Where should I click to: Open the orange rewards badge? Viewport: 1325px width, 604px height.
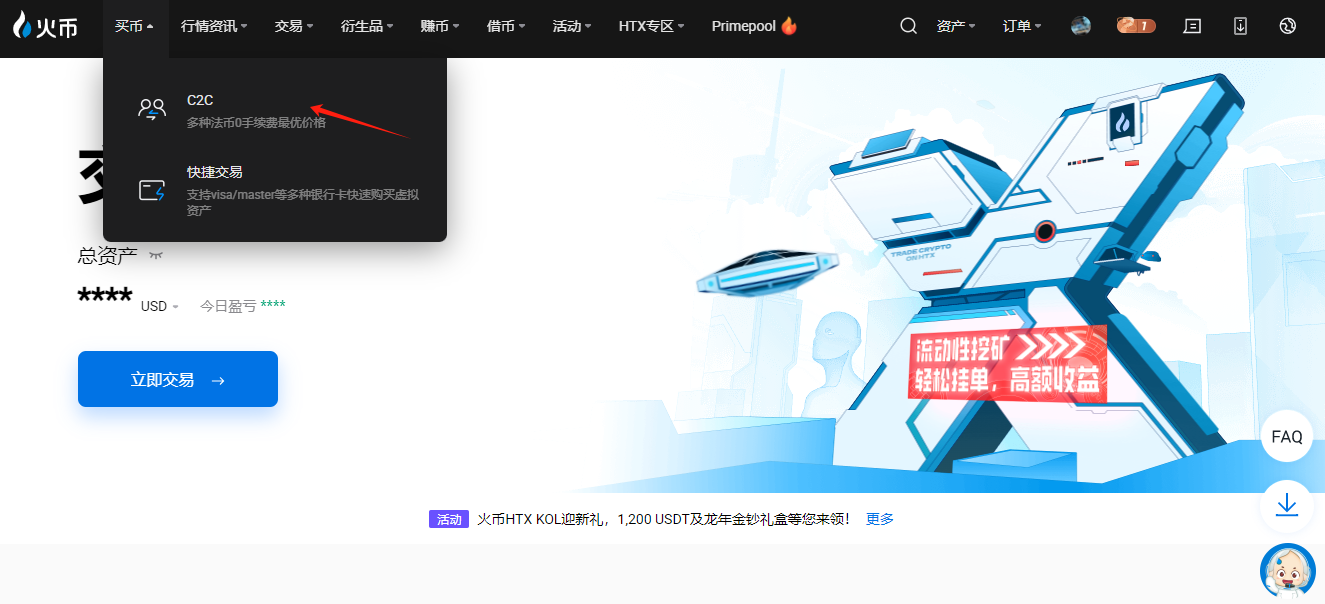point(1136,27)
